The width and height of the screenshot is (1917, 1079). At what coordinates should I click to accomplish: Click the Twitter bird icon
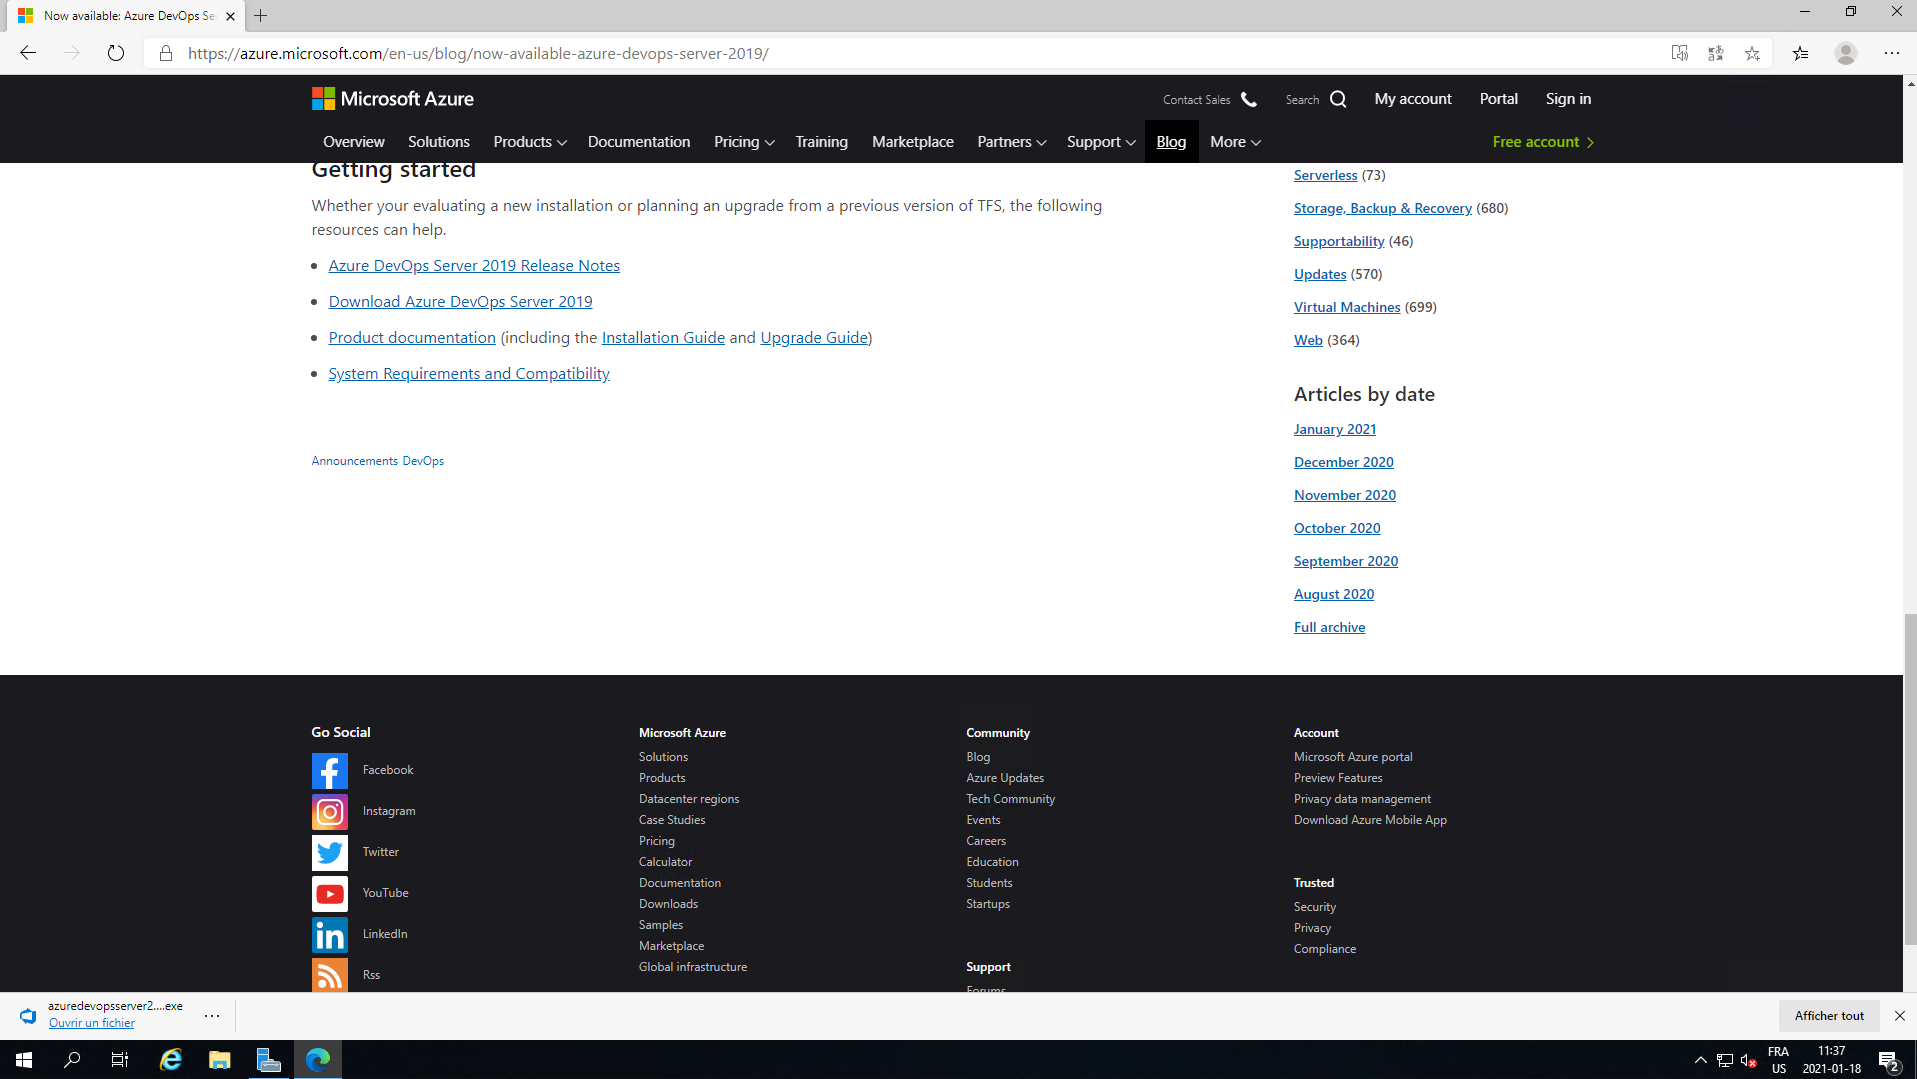[329, 853]
